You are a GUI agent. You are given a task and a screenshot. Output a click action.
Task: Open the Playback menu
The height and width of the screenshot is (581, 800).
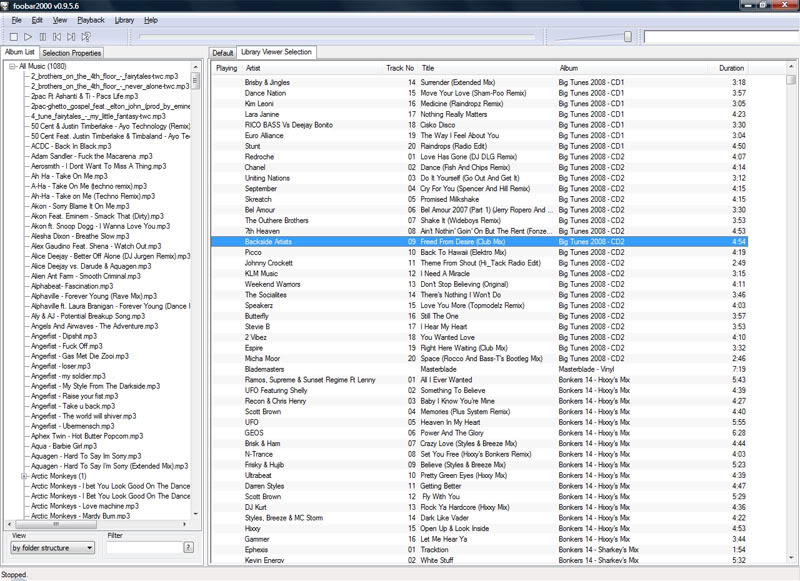click(x=92, y=18)
